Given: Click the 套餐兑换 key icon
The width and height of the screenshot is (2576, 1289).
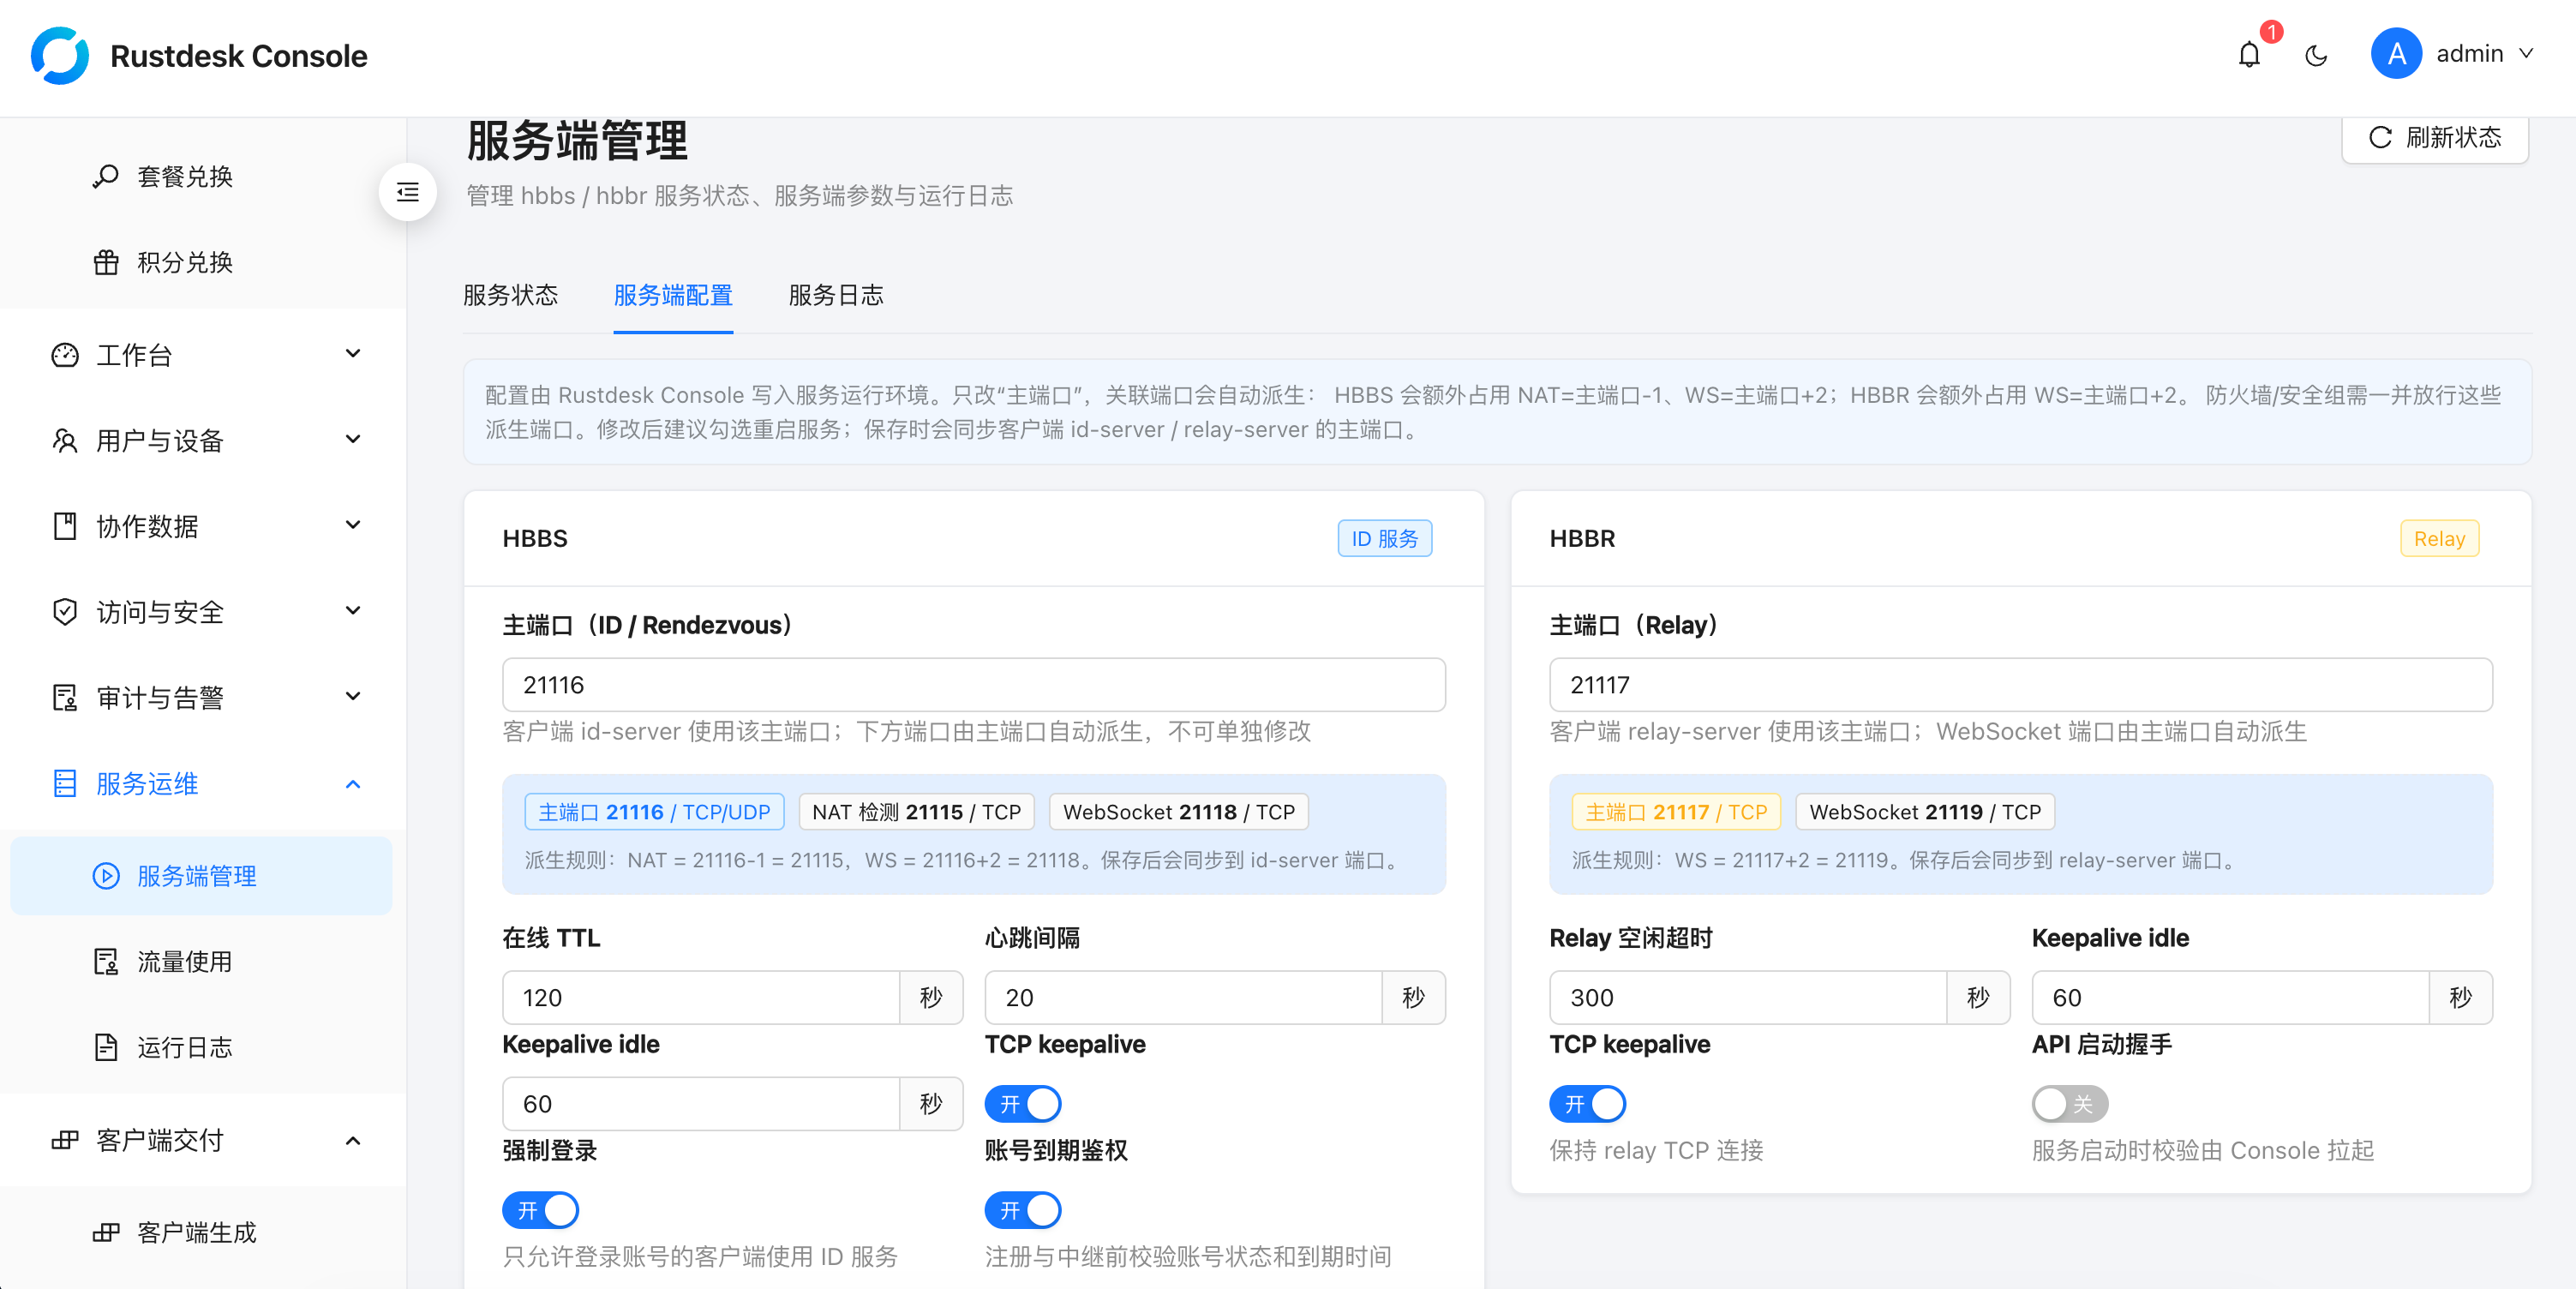Looking at the screenshot, I should tap(106, 177).
